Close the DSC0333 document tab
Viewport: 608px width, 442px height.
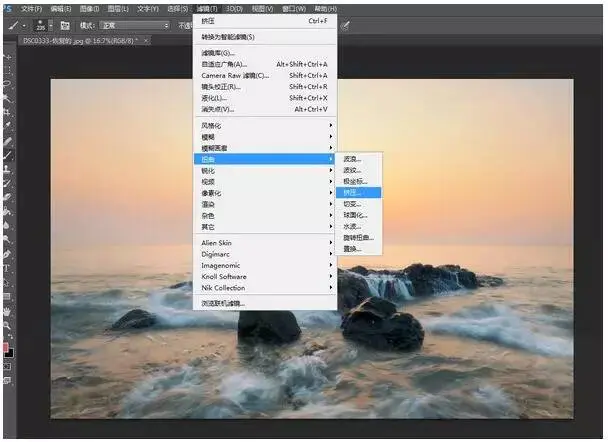coord(146,40)
